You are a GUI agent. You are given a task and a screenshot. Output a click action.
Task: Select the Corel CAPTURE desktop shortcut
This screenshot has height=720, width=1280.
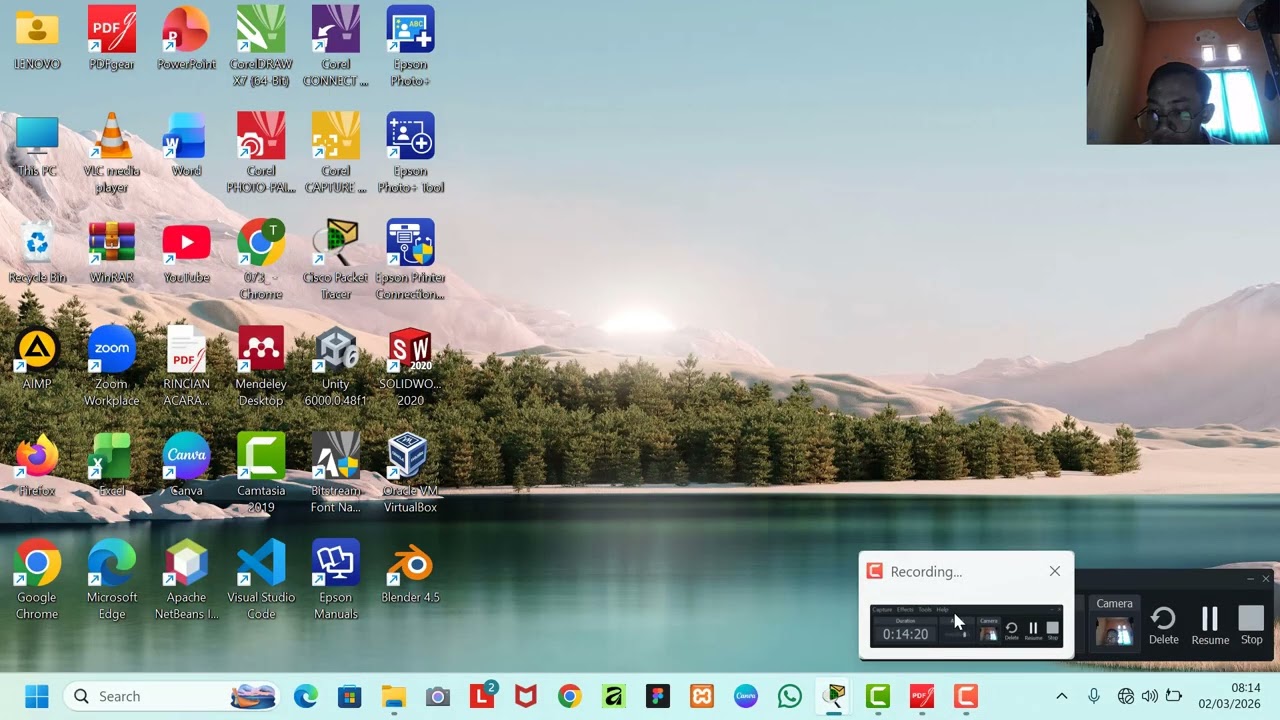[336, 153]
